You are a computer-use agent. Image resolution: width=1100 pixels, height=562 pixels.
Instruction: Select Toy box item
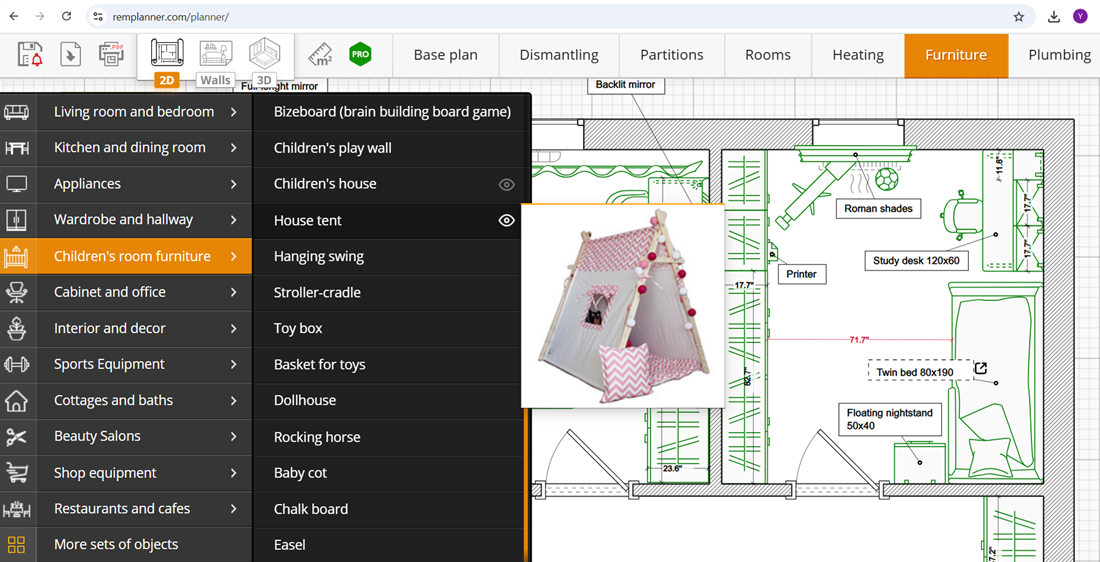tap(389, 328)
